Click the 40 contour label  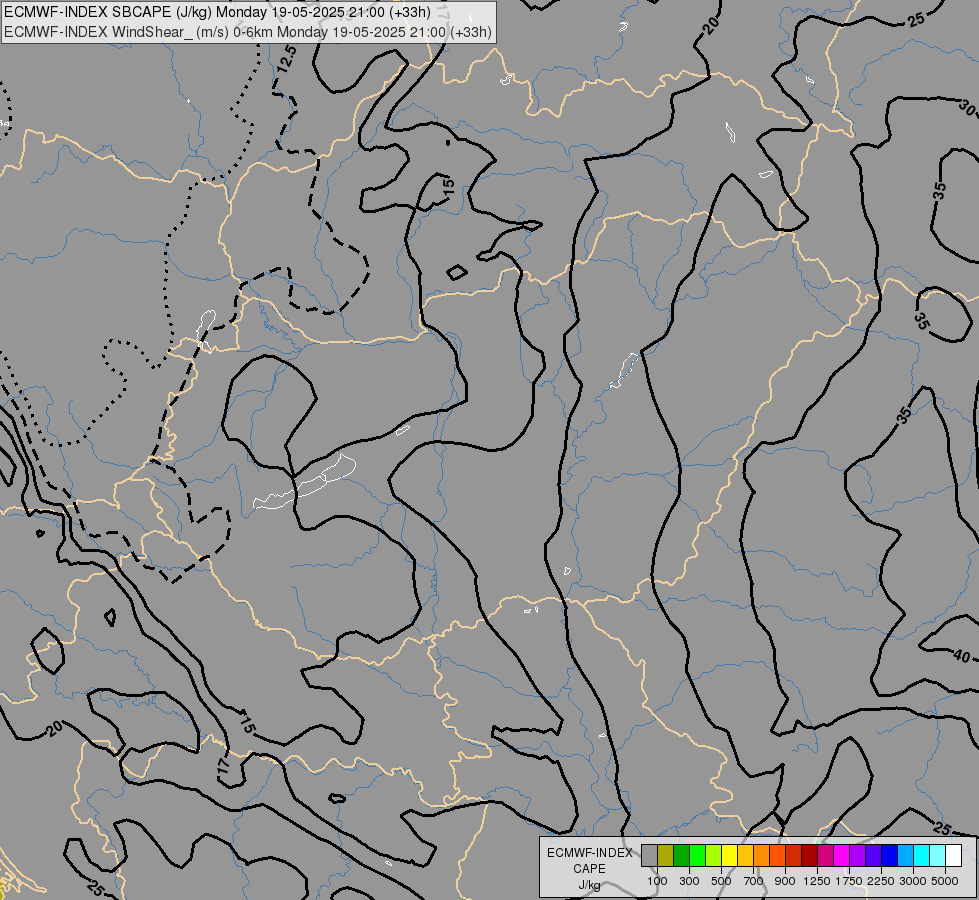(x=962, y=656)
